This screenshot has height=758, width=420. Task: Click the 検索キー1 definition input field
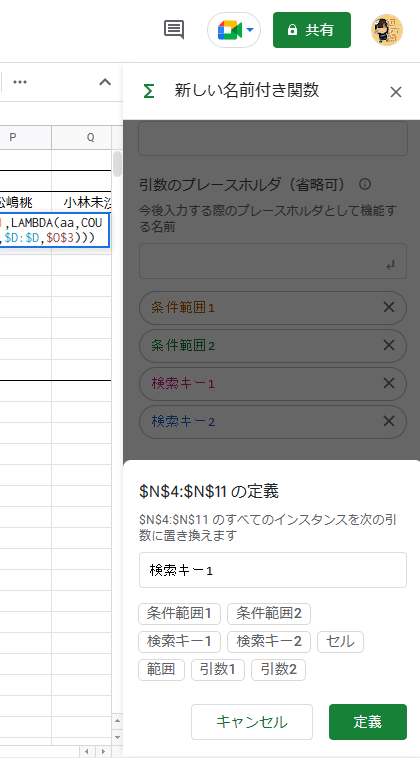(x=273, y=570)
